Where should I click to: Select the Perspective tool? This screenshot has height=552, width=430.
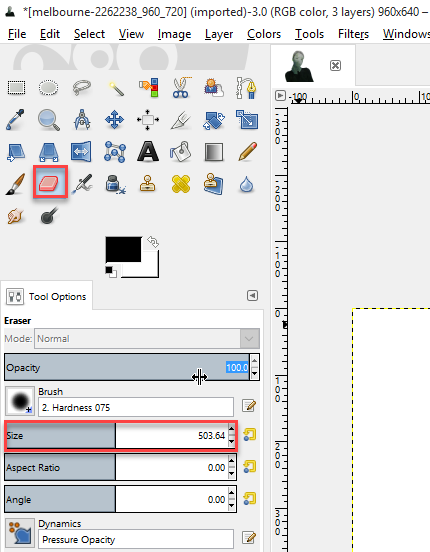[x=49, y=152]
